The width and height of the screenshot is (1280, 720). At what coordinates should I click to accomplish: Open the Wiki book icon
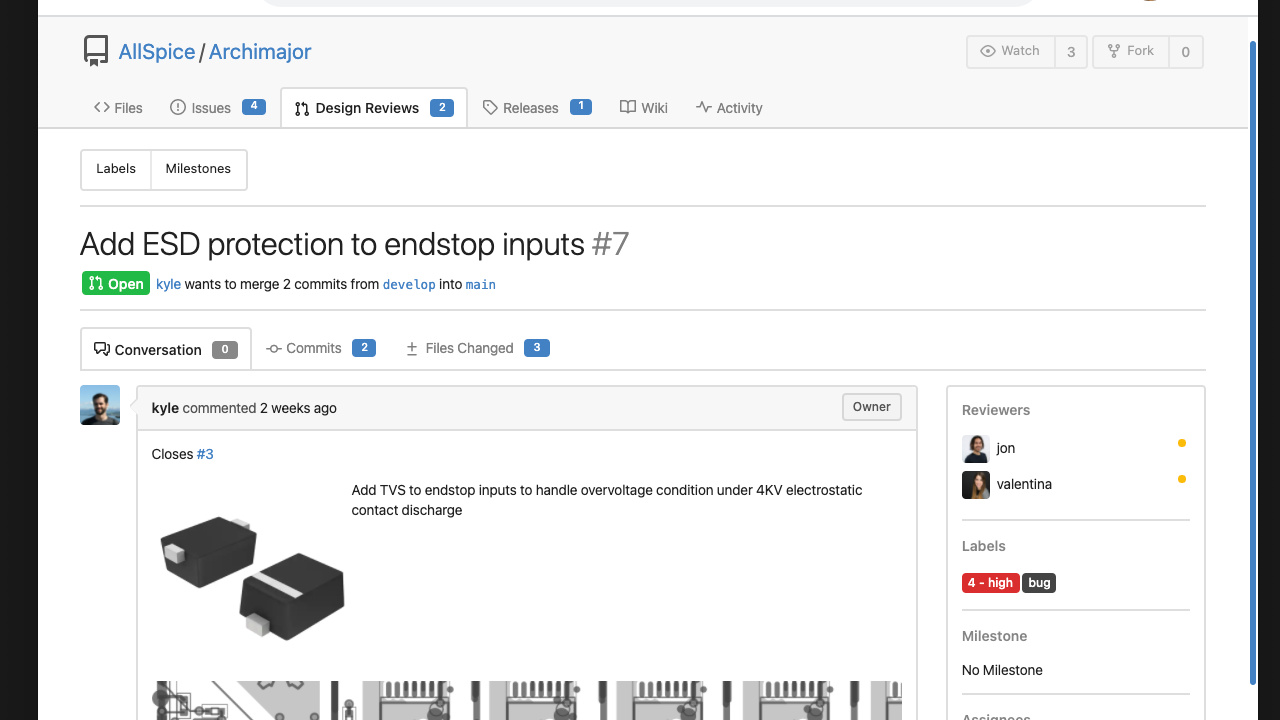click(x=628, y=108)
